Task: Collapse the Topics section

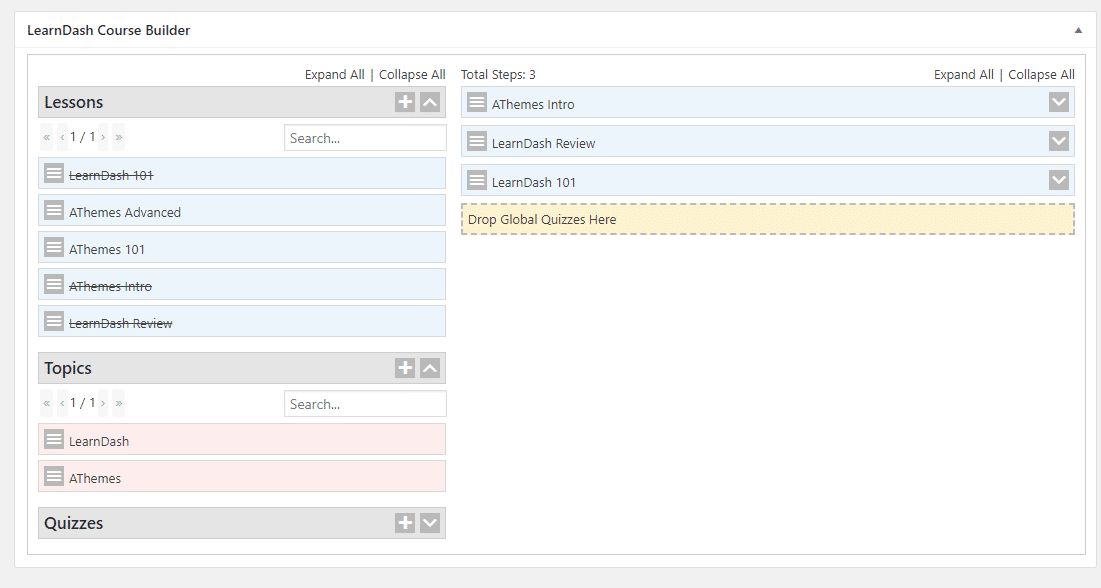Action: coord(430,368)
